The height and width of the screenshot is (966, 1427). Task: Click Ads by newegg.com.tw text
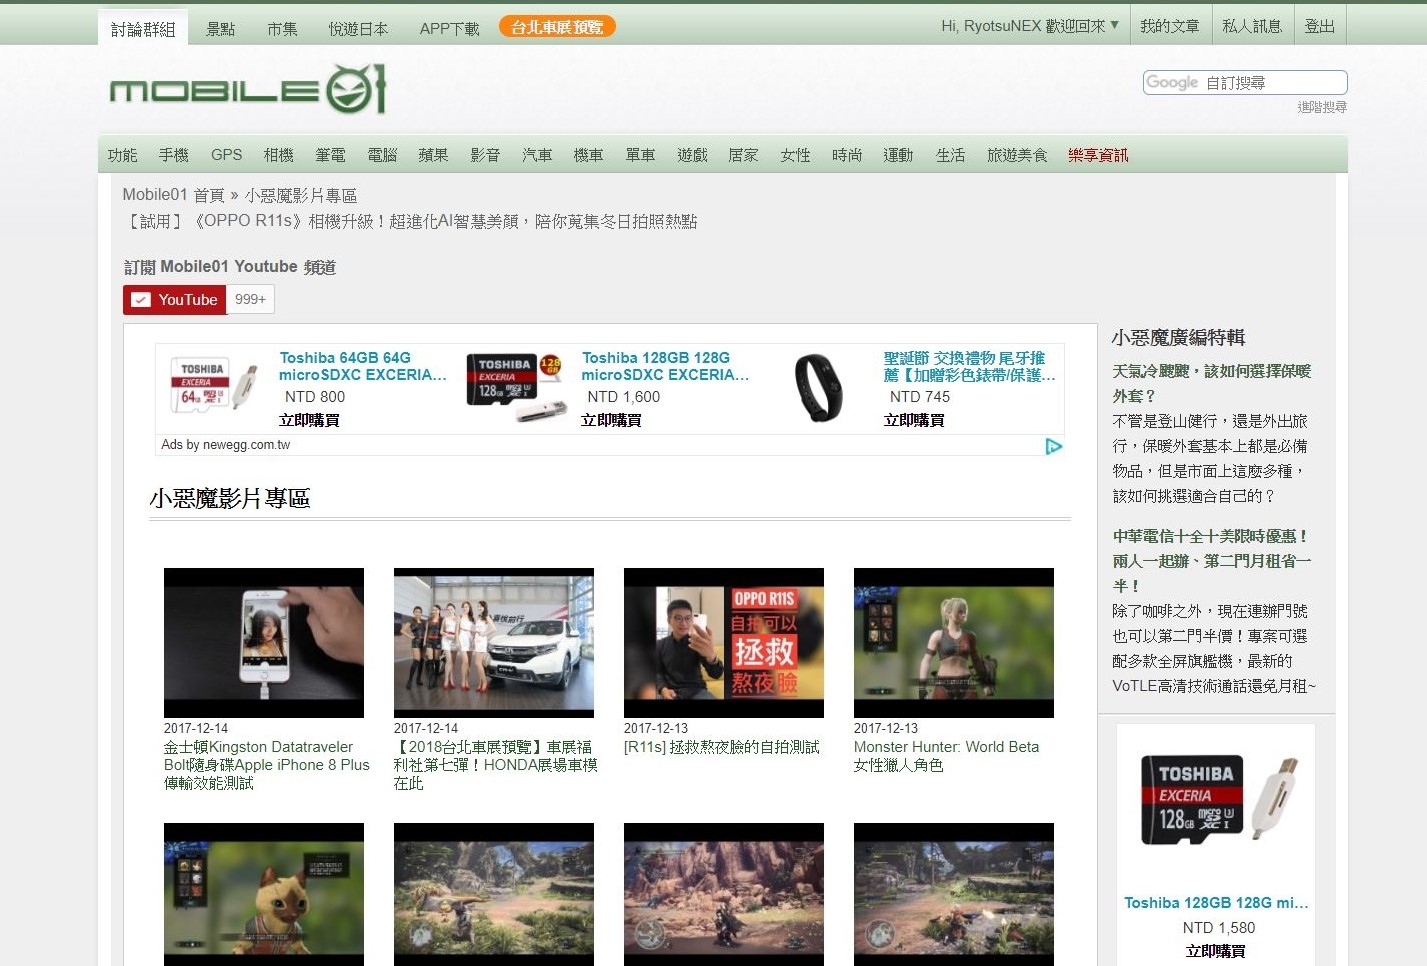click(x=226, y=445)
